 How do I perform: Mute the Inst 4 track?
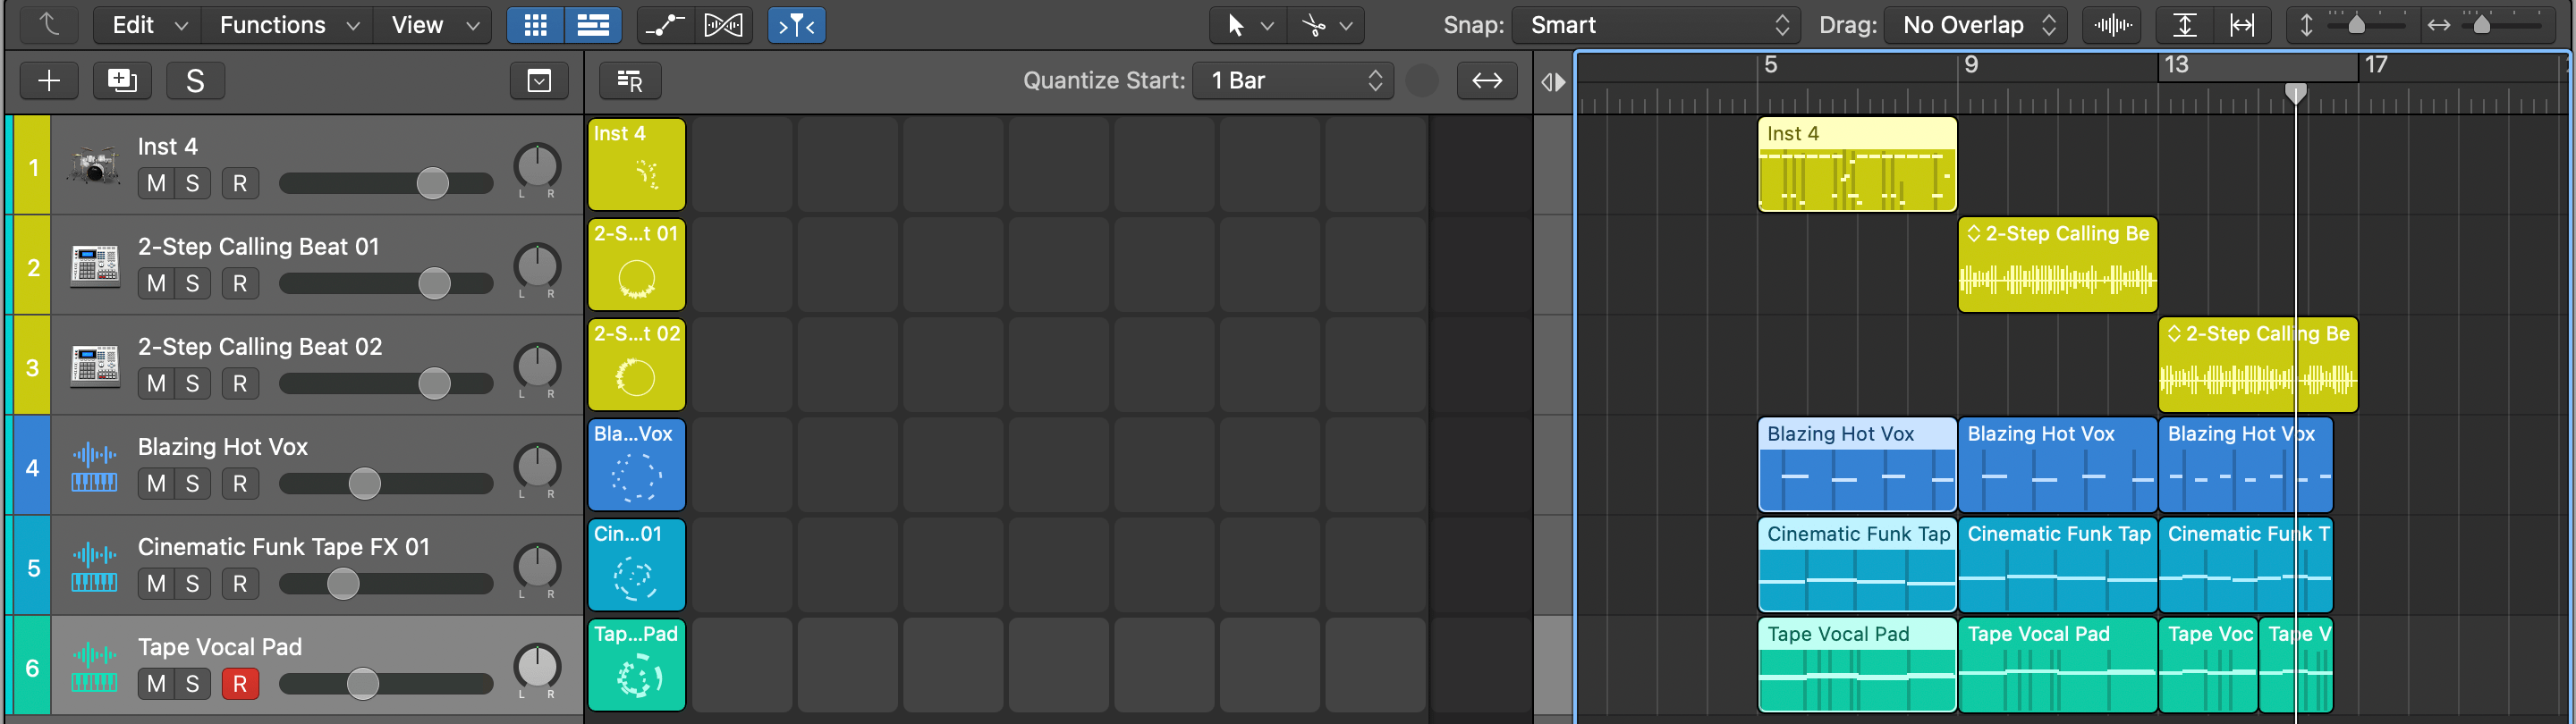click(x=156, y=184)
